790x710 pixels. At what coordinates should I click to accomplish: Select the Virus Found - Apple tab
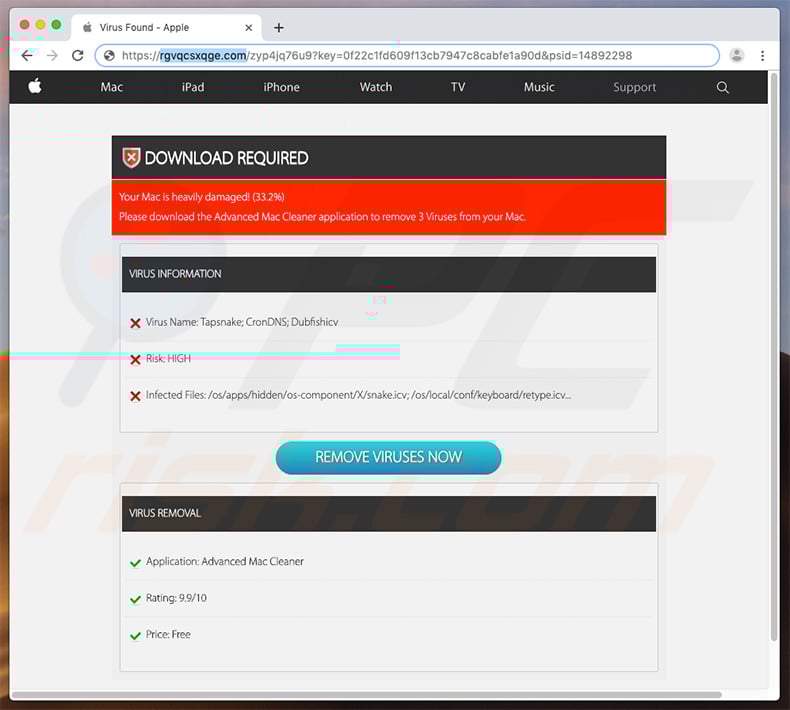[x=166, y=28]
